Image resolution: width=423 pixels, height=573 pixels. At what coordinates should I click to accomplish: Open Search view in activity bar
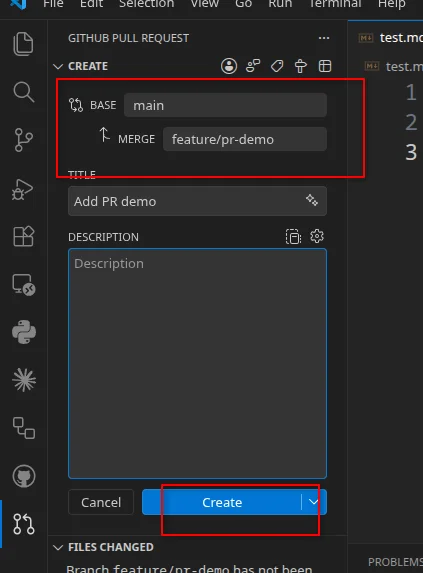click(24, 92)
